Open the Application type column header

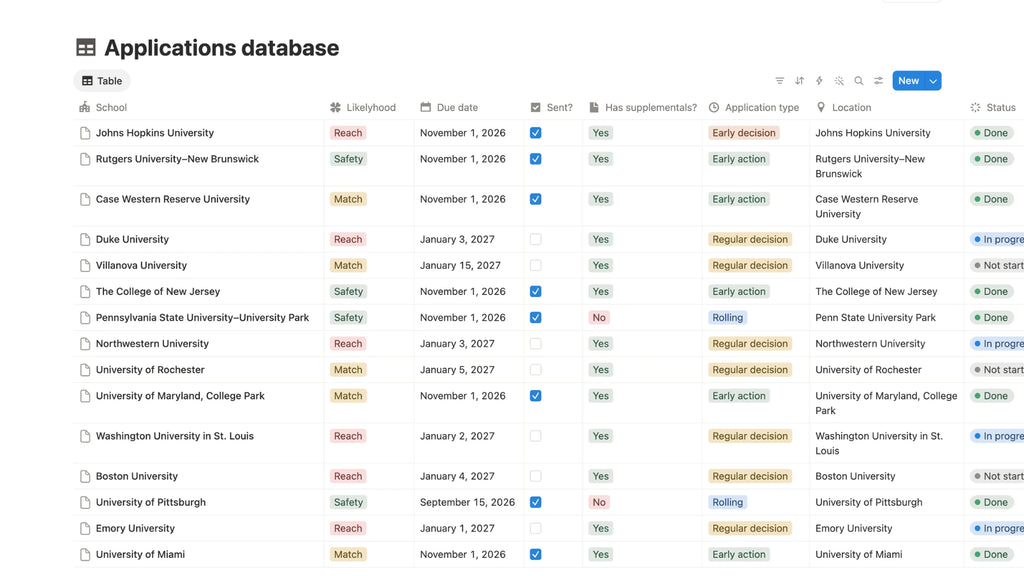[754, 108]
